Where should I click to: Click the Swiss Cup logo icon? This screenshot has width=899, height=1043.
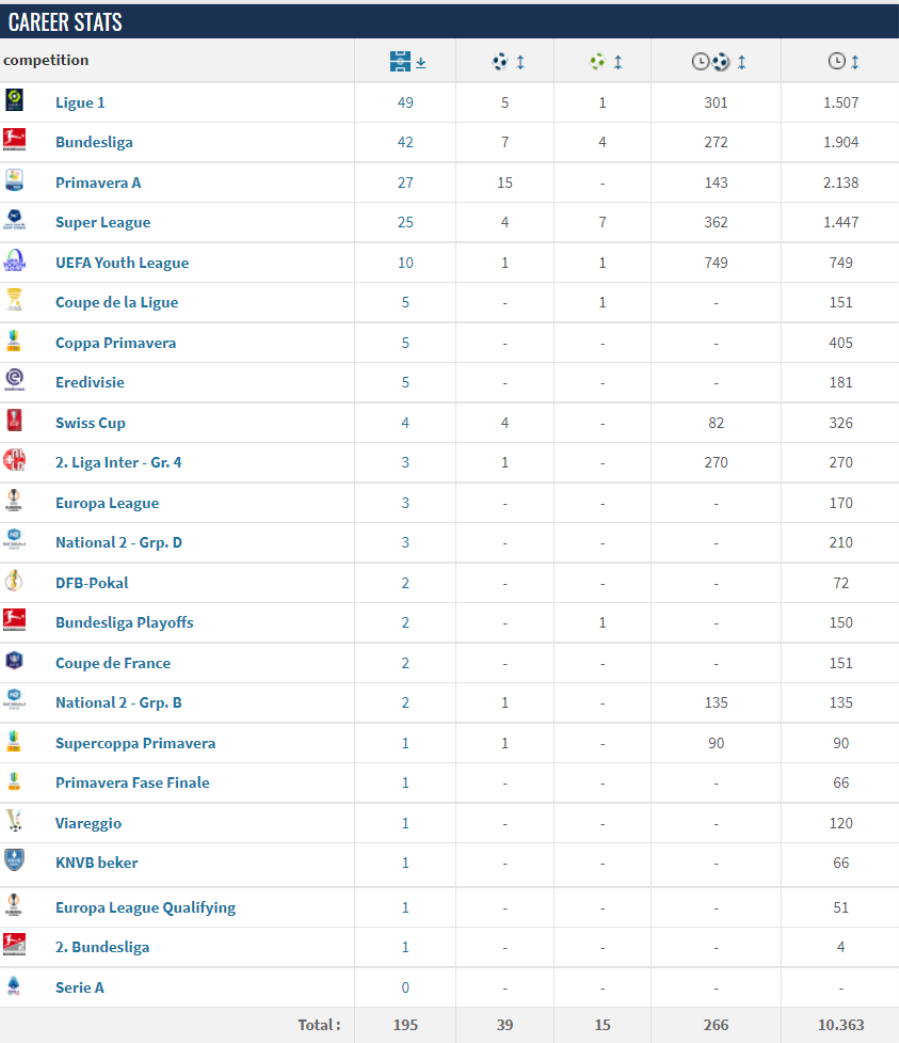[x=15, y=420]
